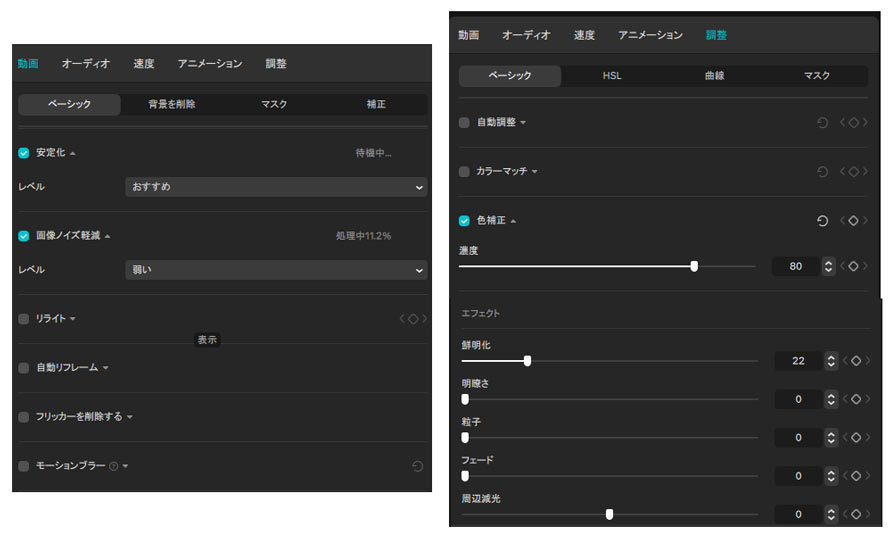
Task: Enable フリッカーを削除する checkbox
Action: point(24,417)
